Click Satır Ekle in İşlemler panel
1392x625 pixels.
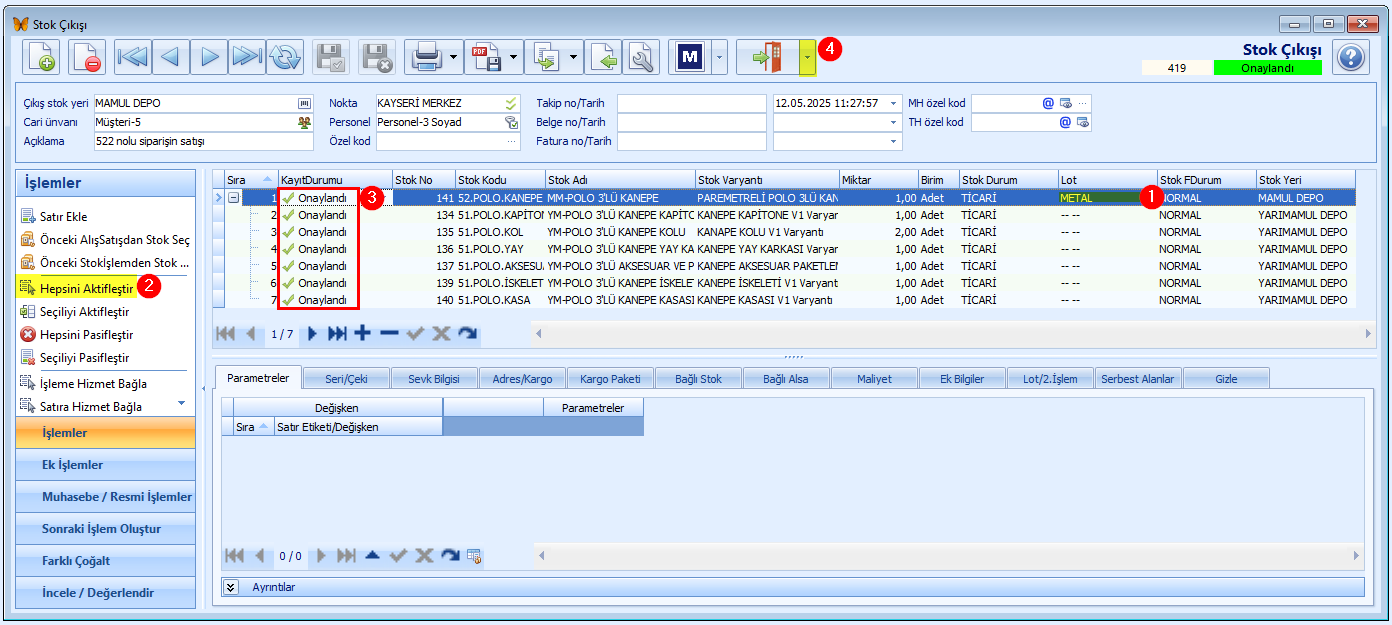click(64, 217)
